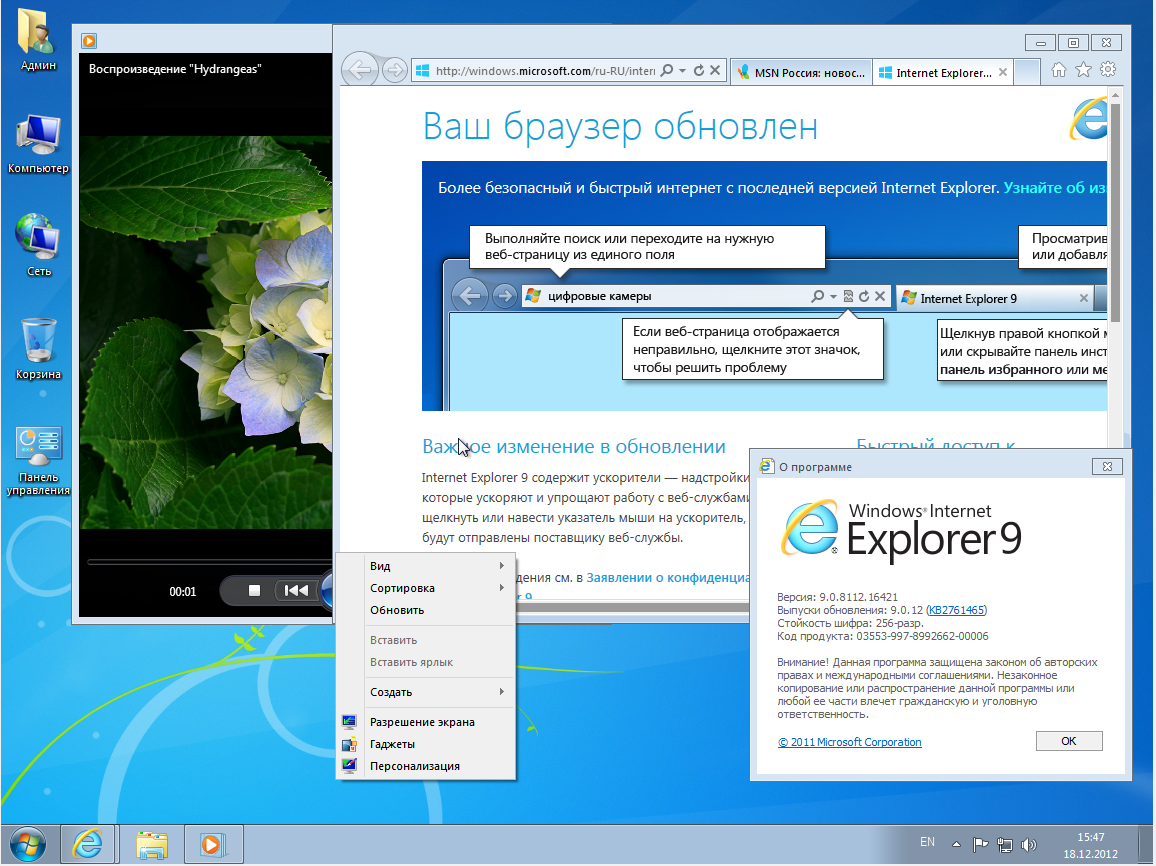The height and width of the screenshot is (866, 1156).
Task: Click the 00:01 elapsed time in Media Player
Action: pyautogui.click(x=183, y=592)
